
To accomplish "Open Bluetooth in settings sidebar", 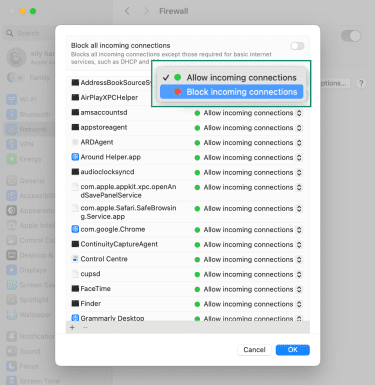I will [x=29, y=115].
